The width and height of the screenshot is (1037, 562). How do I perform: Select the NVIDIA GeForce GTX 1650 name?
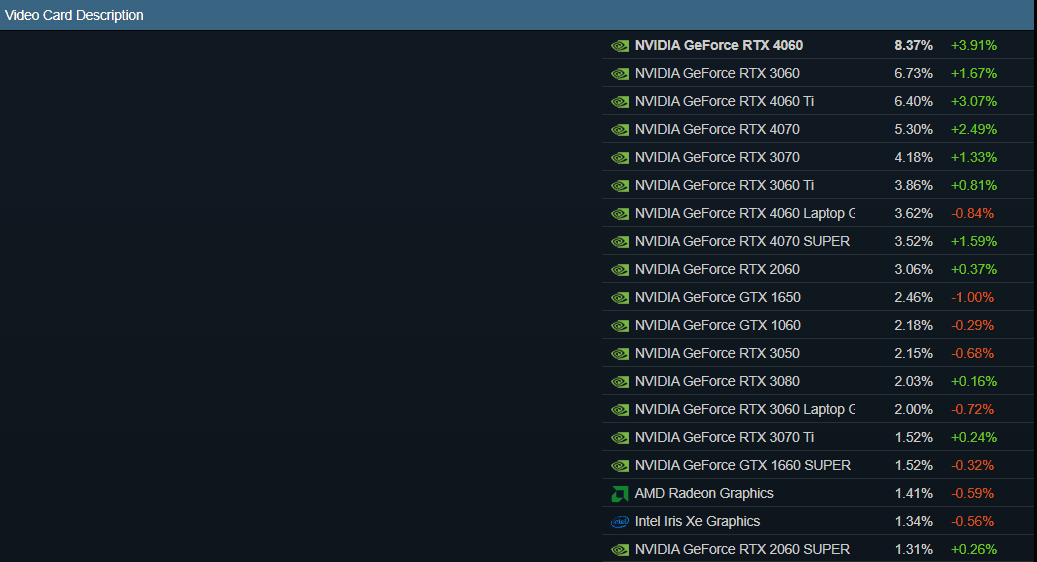click(718, 297)
